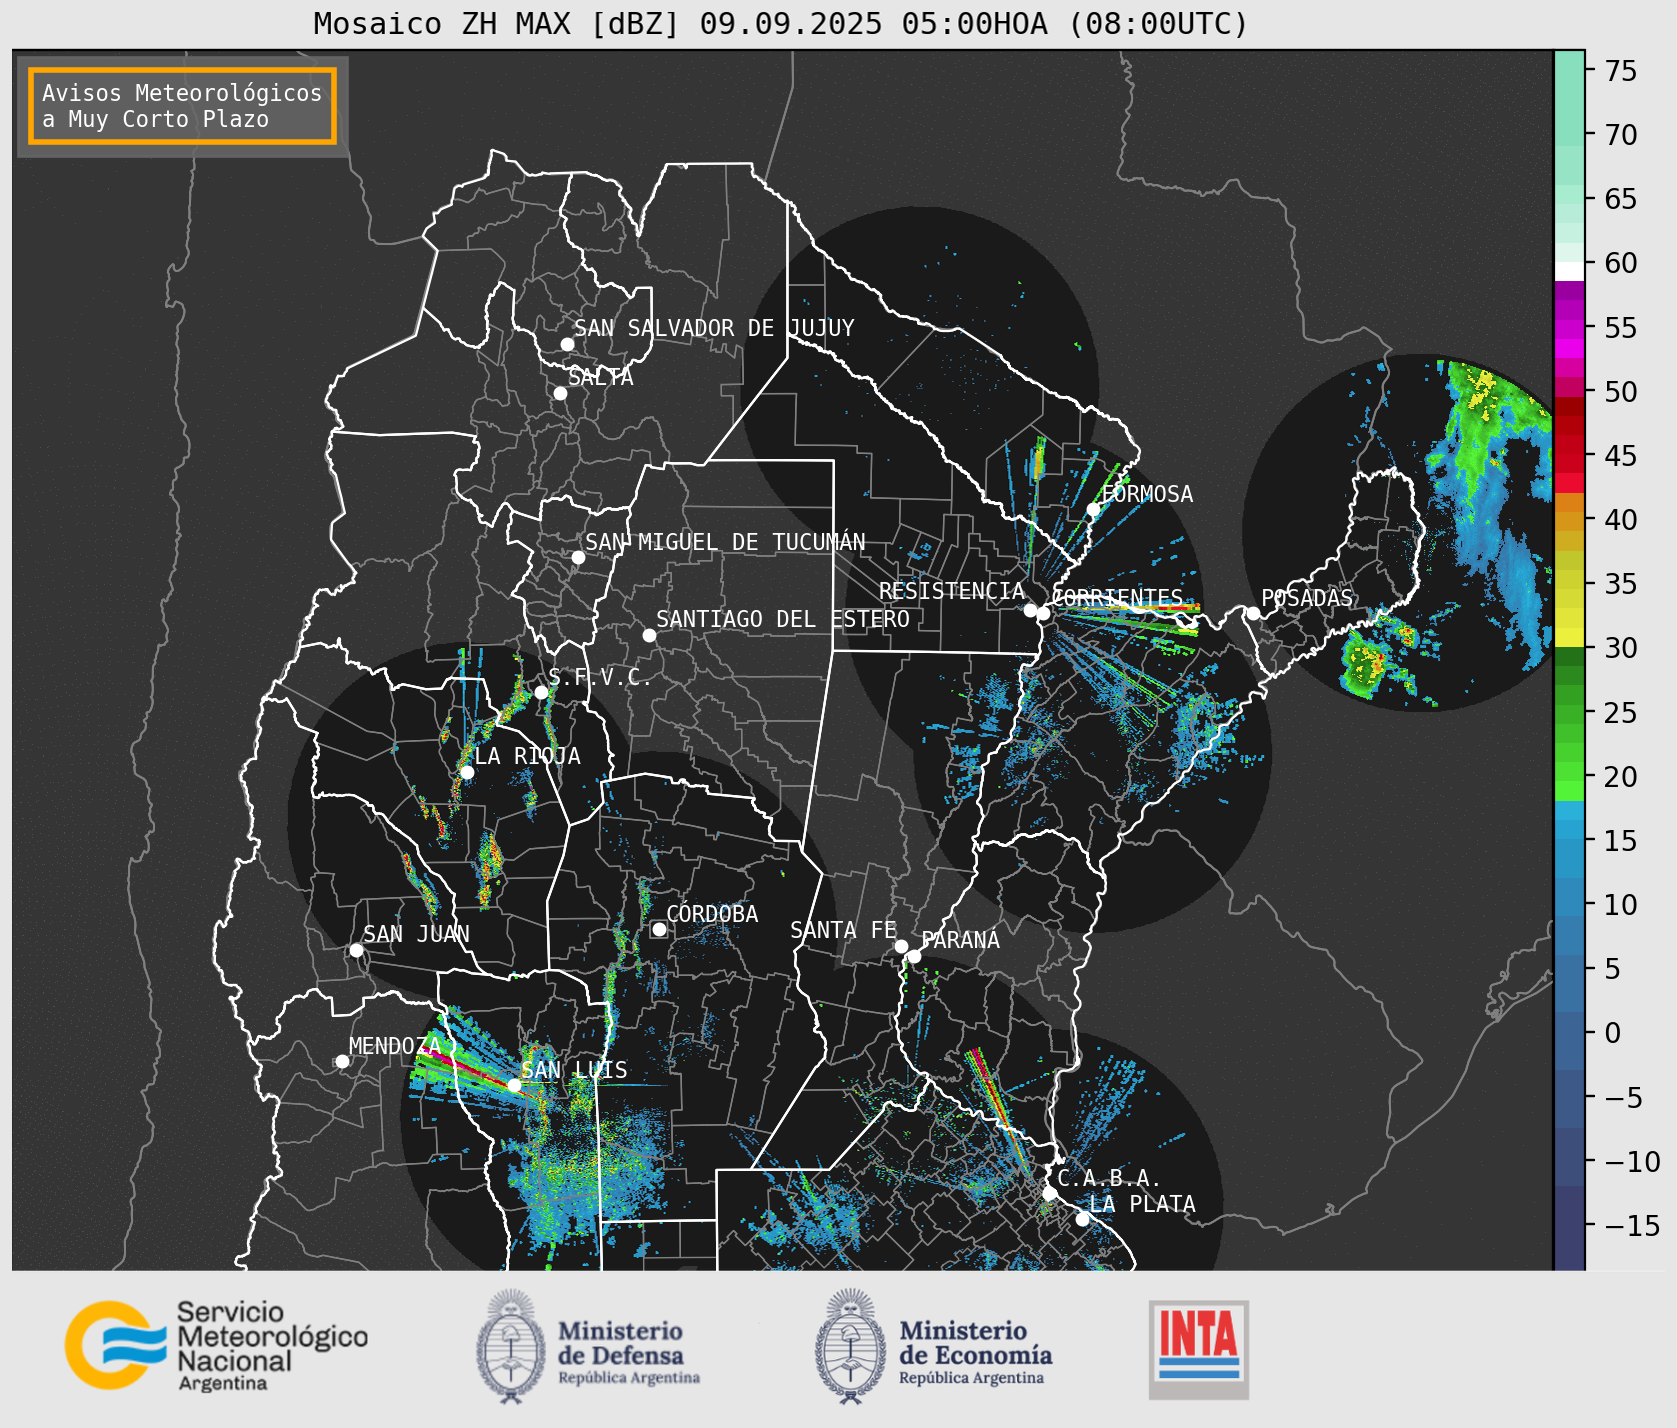The image size is (1677, 1428).
Task: Click the POSADAS text label
Action: (1307, 598)
